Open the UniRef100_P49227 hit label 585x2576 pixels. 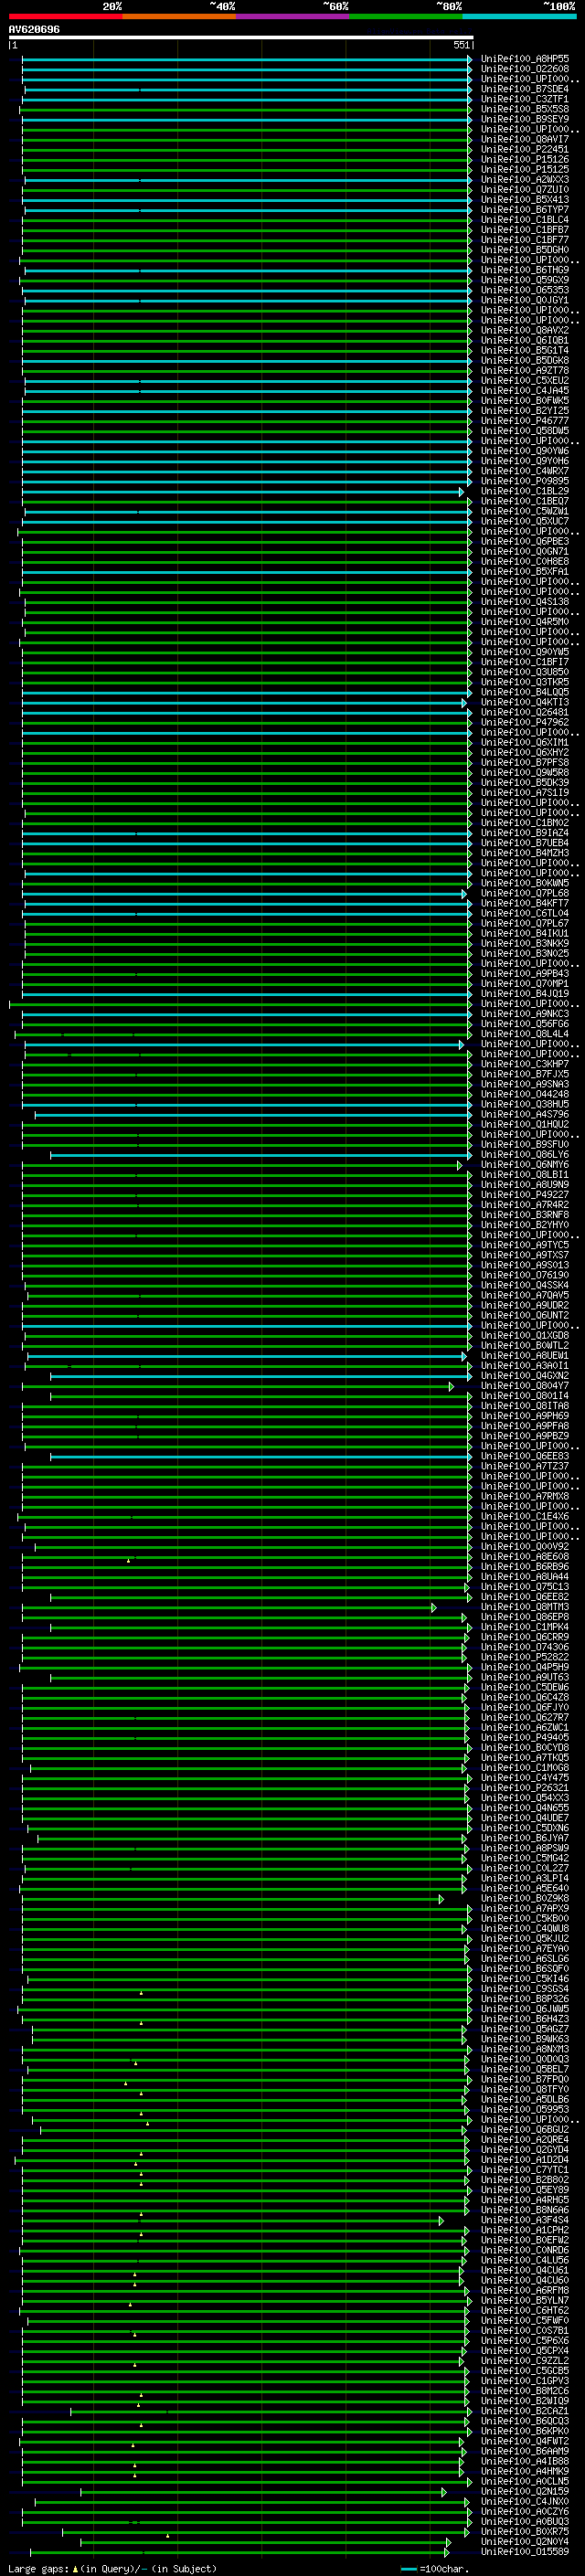[x=524, y=1195]
